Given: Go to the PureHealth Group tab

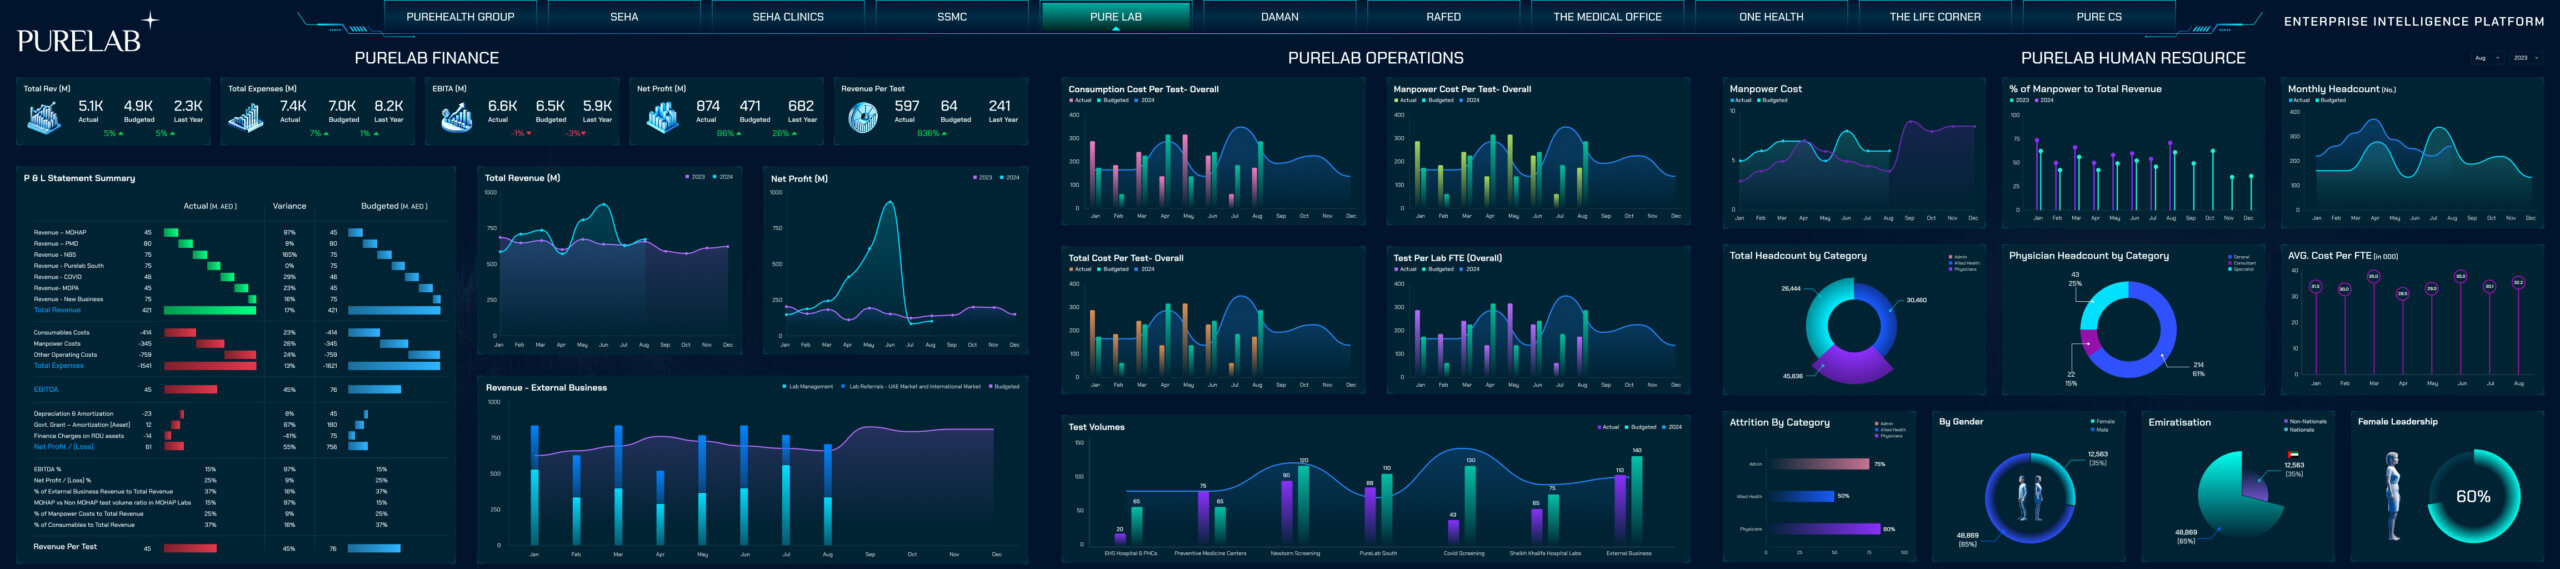Looking at the screenshot, I should (x=460, y=17).
